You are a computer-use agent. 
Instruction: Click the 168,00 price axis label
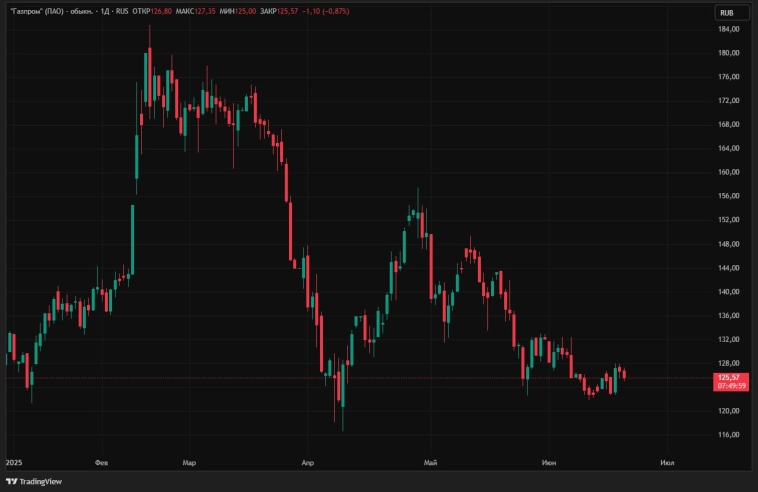click(729, 124)
